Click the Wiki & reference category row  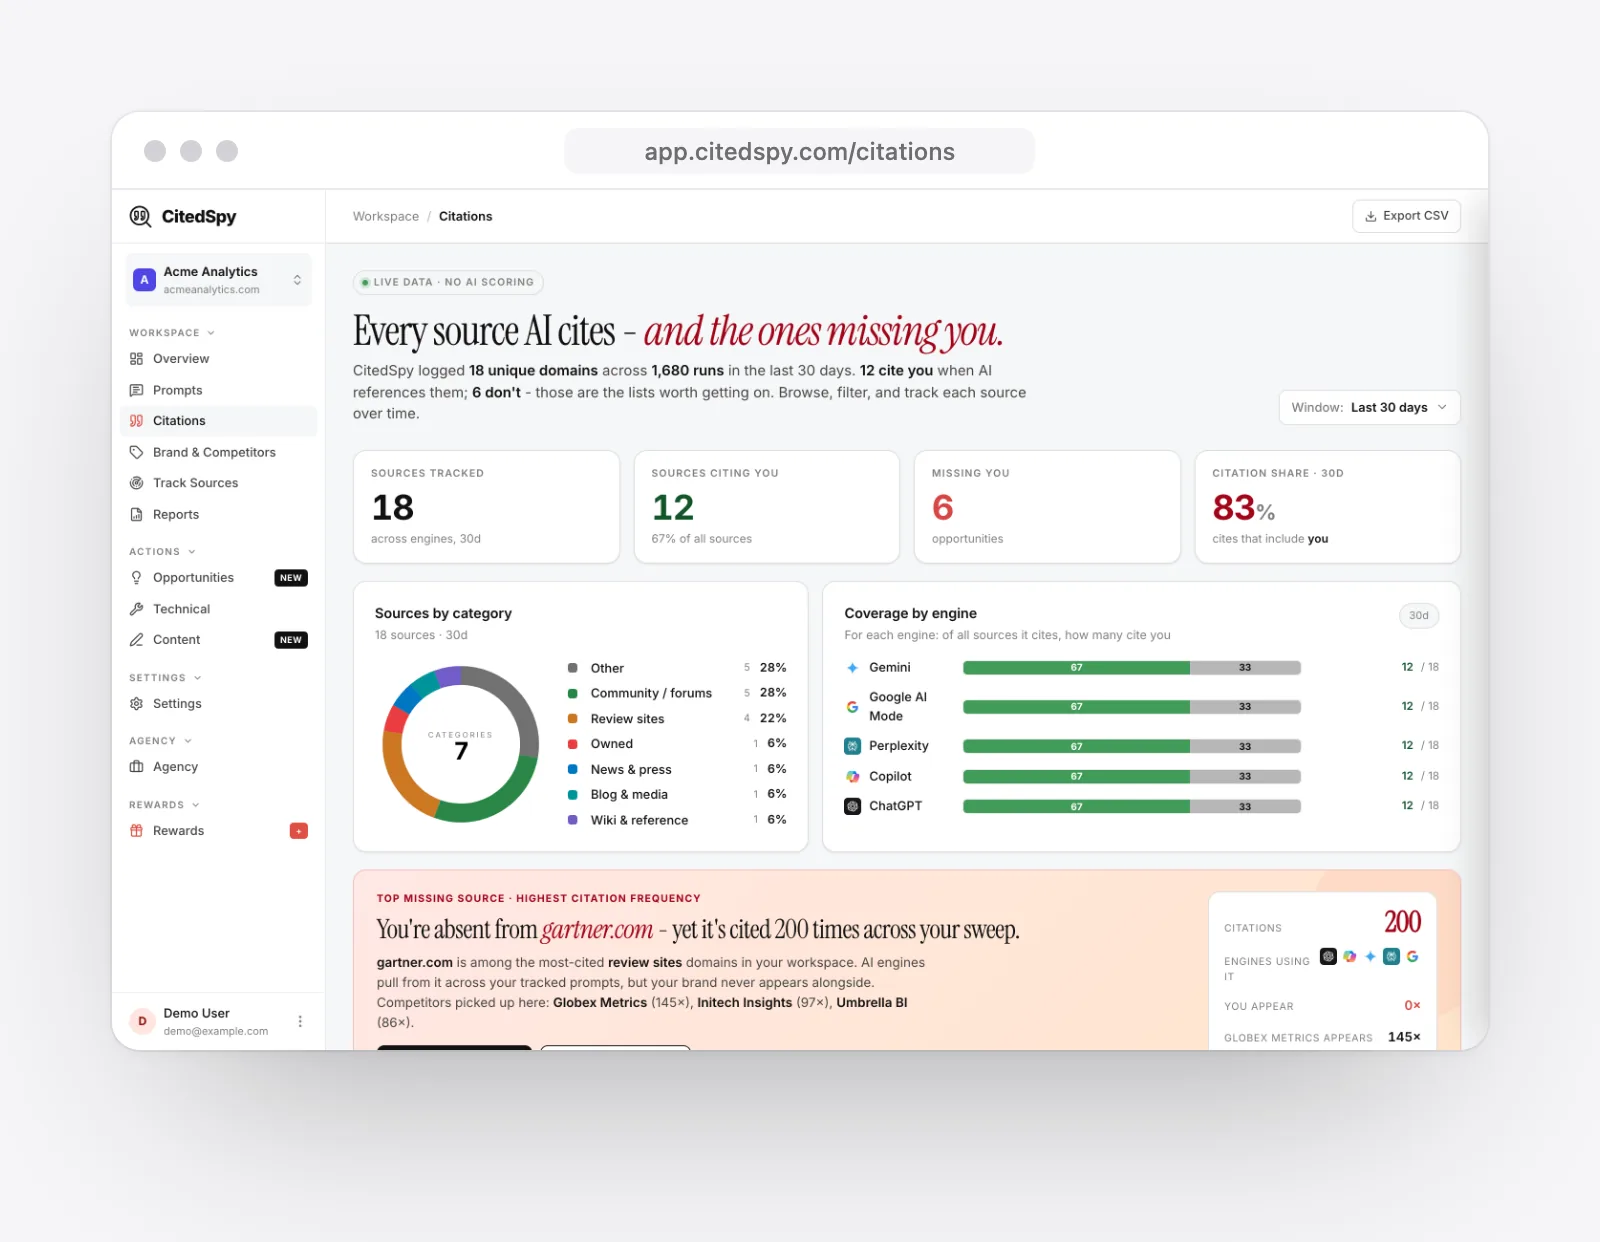677,820
